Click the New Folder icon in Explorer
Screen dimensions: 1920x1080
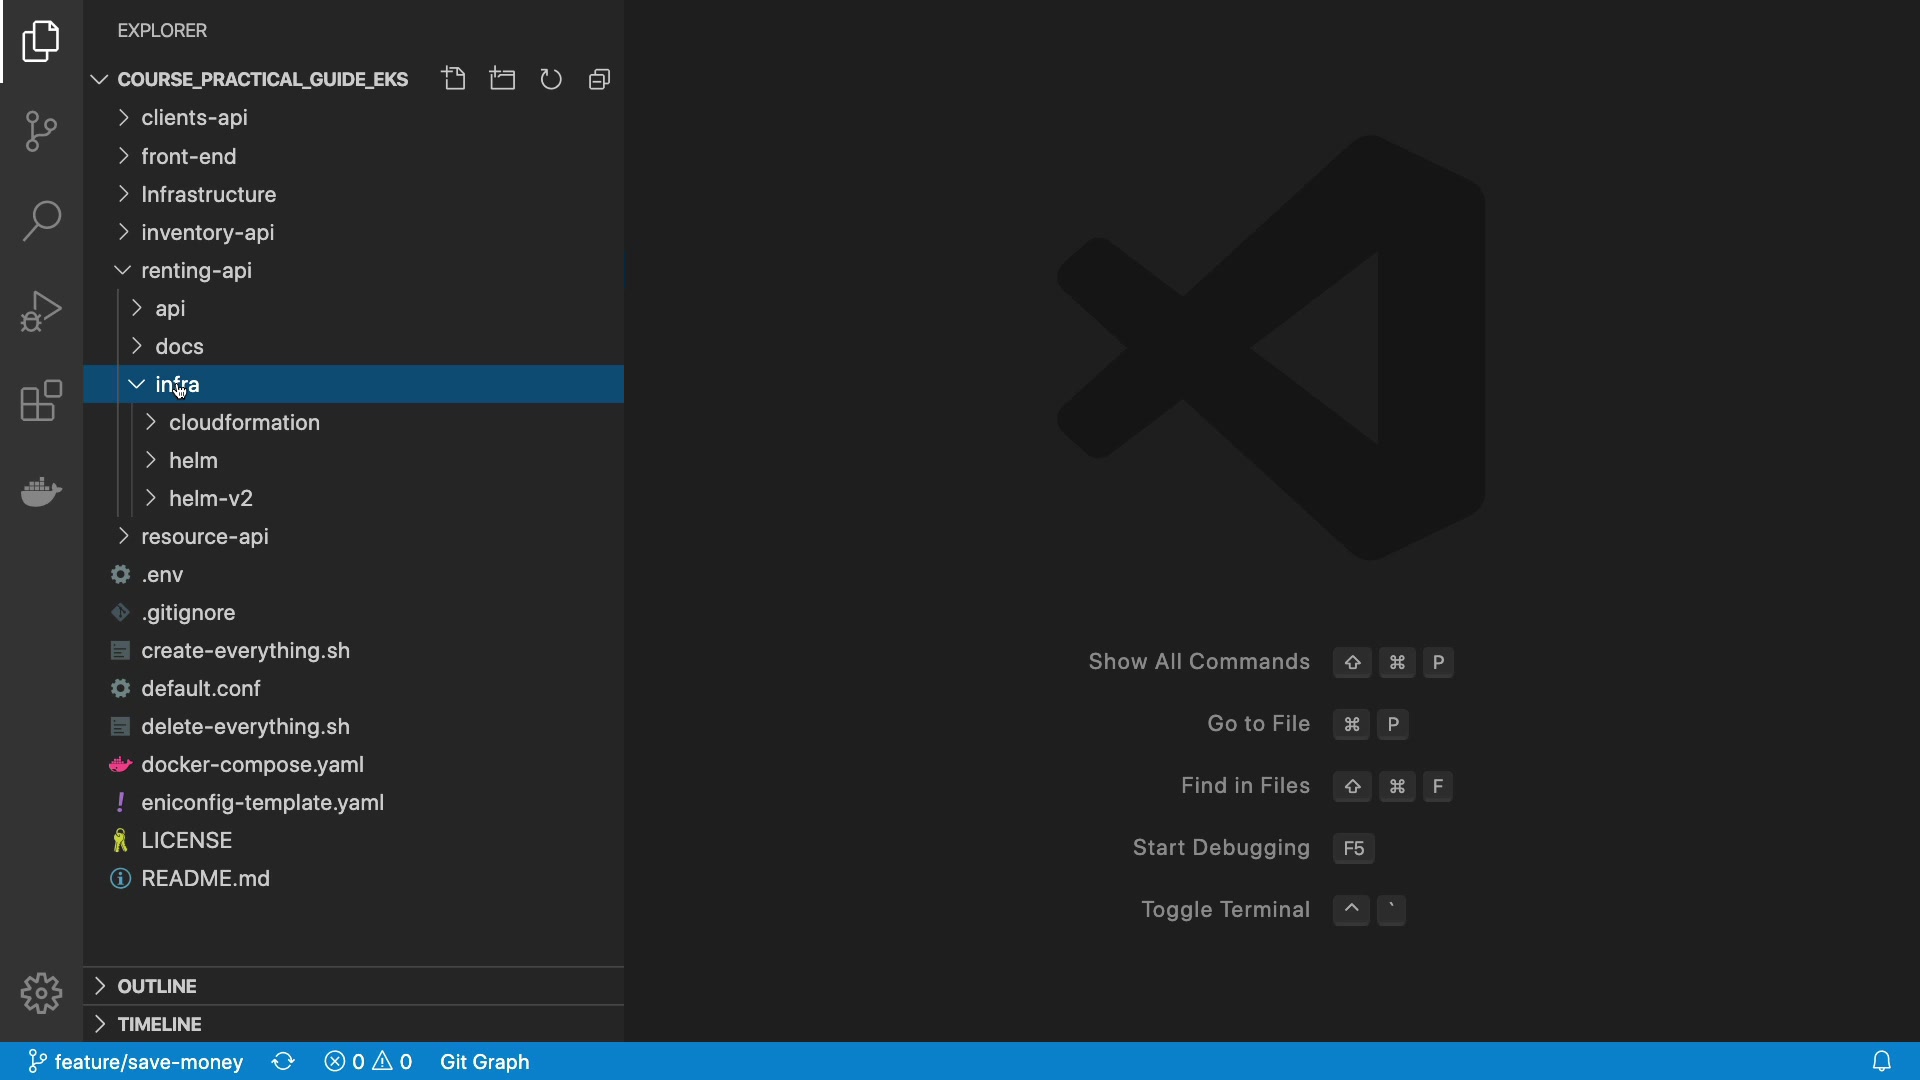[502, 79]
